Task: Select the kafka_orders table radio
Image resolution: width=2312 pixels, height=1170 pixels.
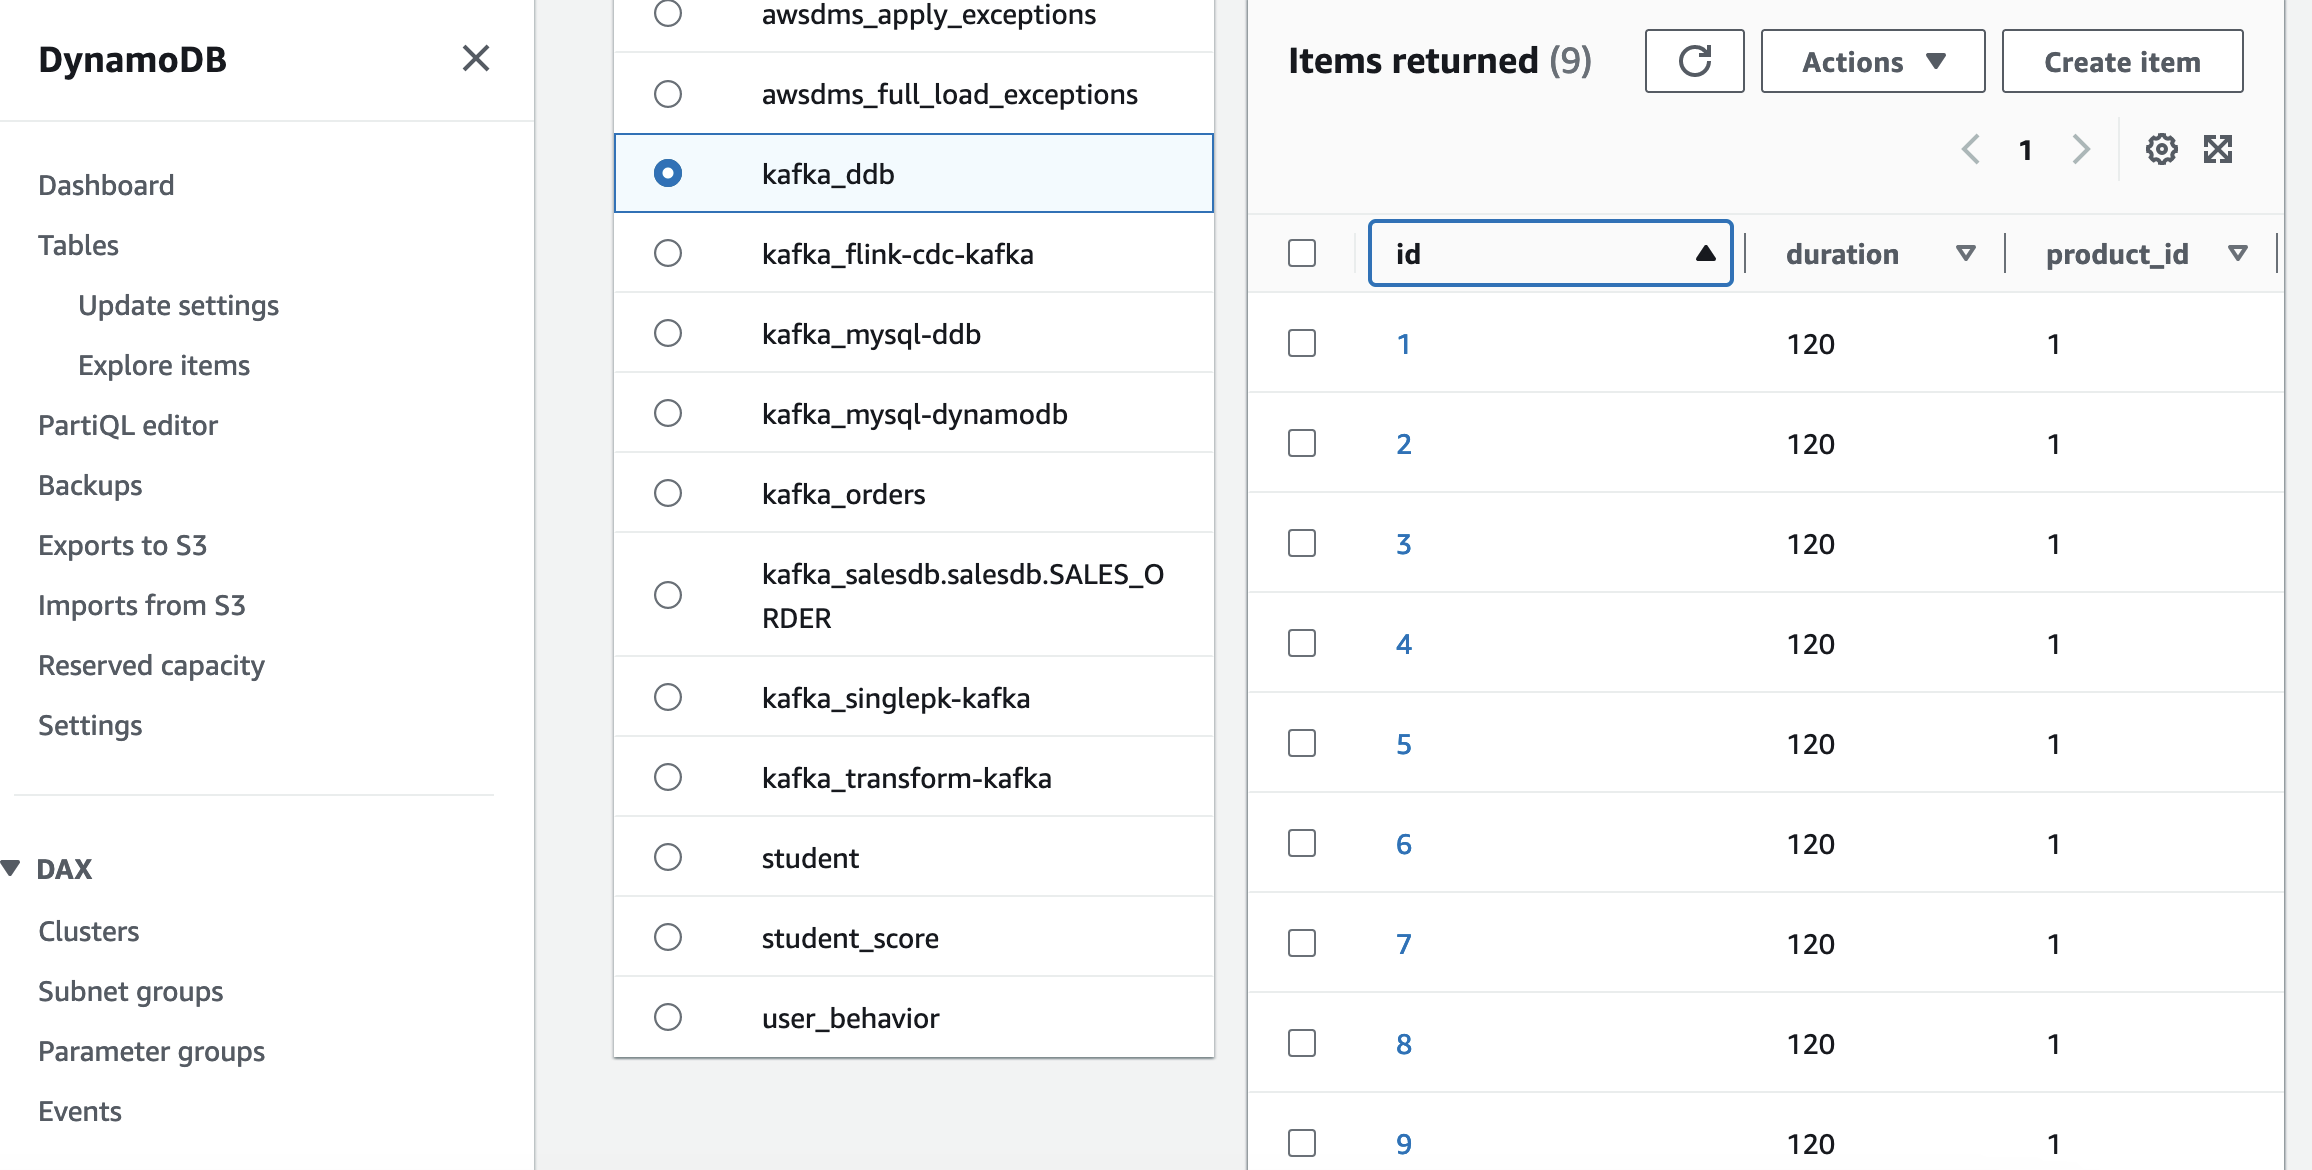Action: click(x=668, y=493)
